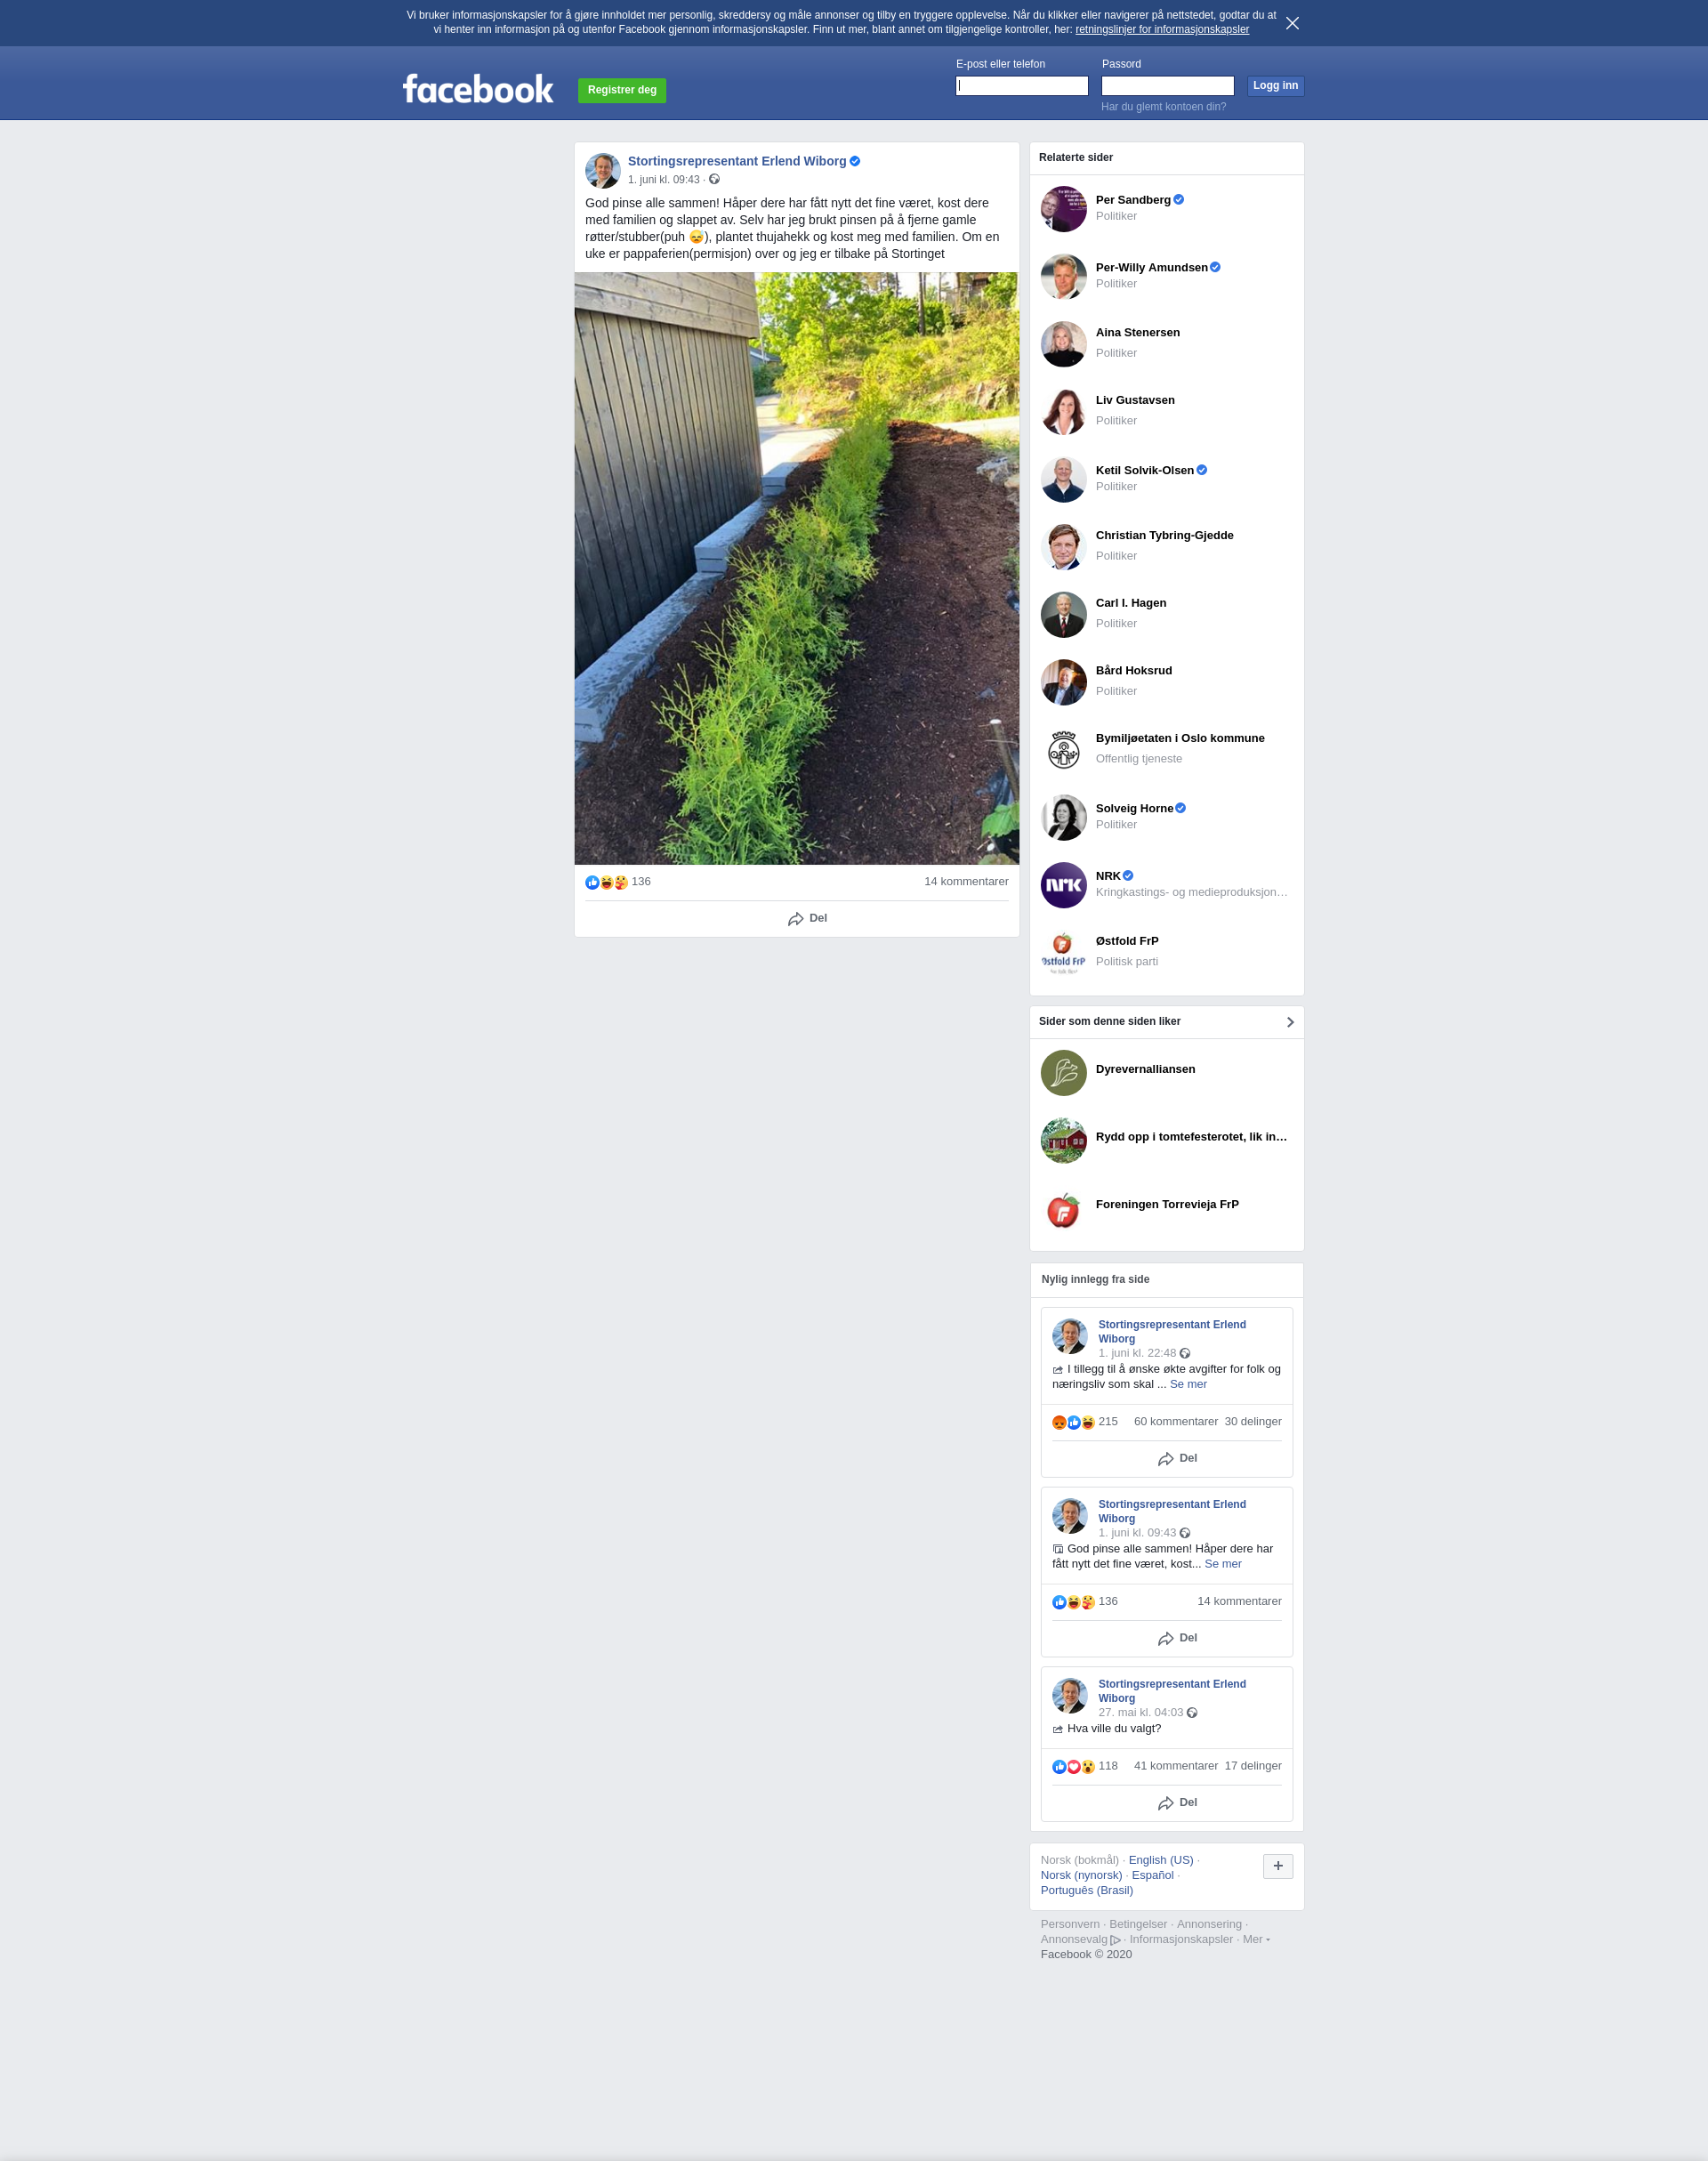The width and height of the screenshot is (1708, 2161).
Task: Share the main post with Del
Action: pyautogui.click(x=807, y=918)
